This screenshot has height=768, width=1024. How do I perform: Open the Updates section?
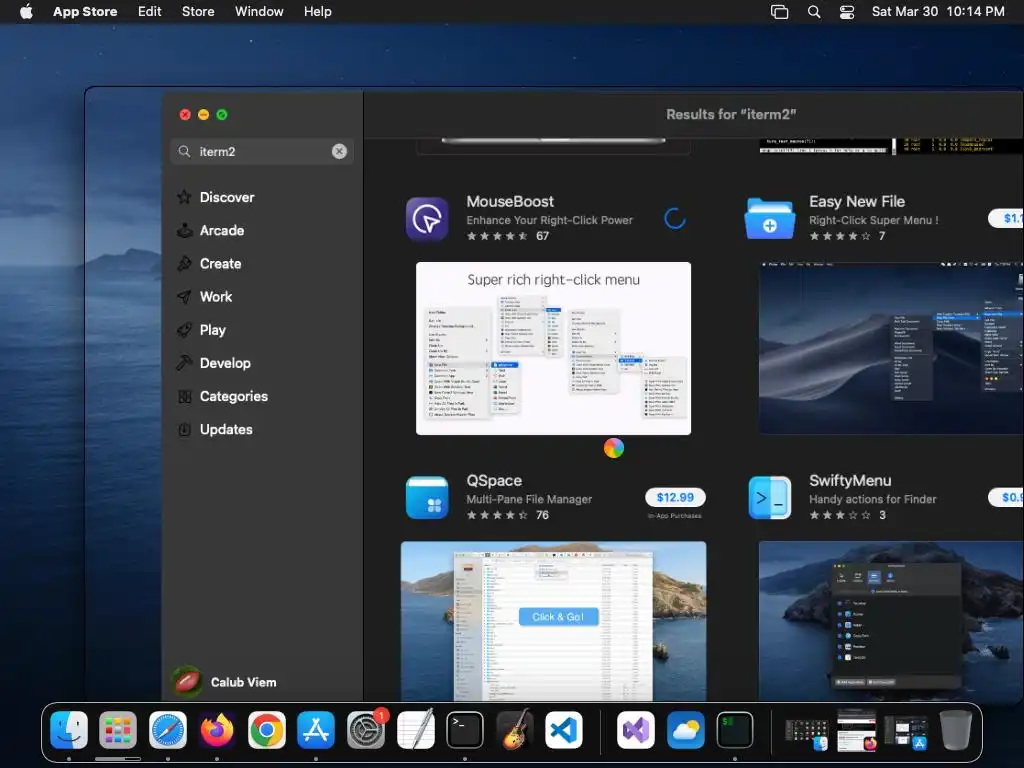(215, 430)
